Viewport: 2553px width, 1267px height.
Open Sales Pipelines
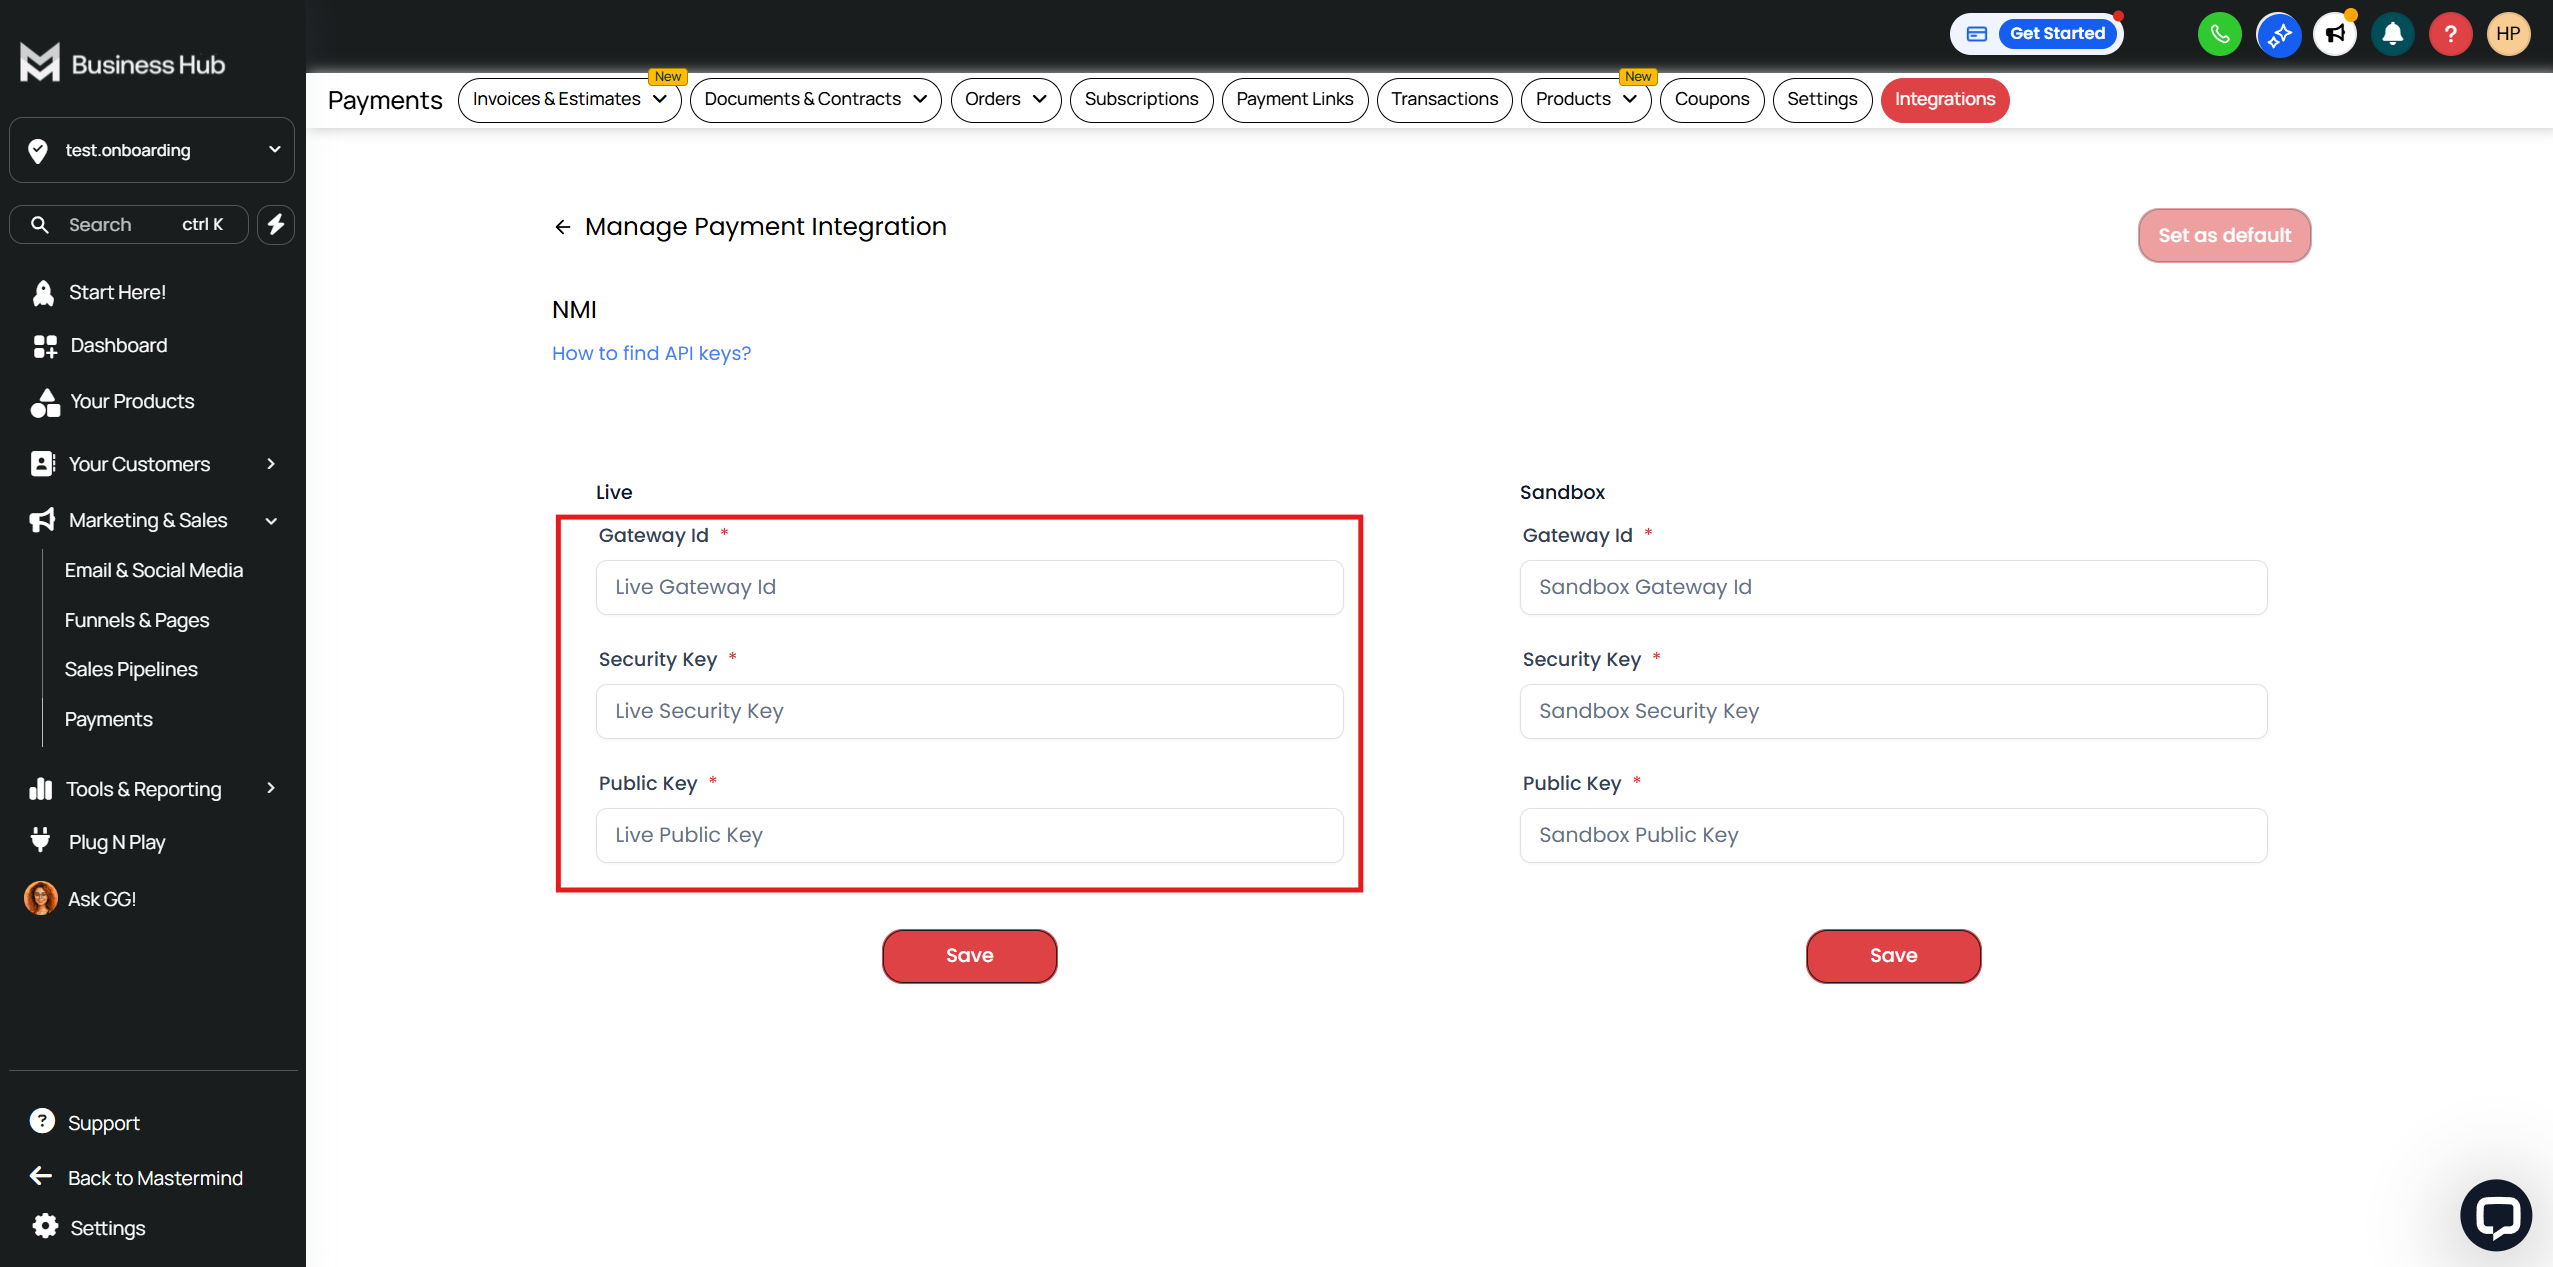[131, 669]
